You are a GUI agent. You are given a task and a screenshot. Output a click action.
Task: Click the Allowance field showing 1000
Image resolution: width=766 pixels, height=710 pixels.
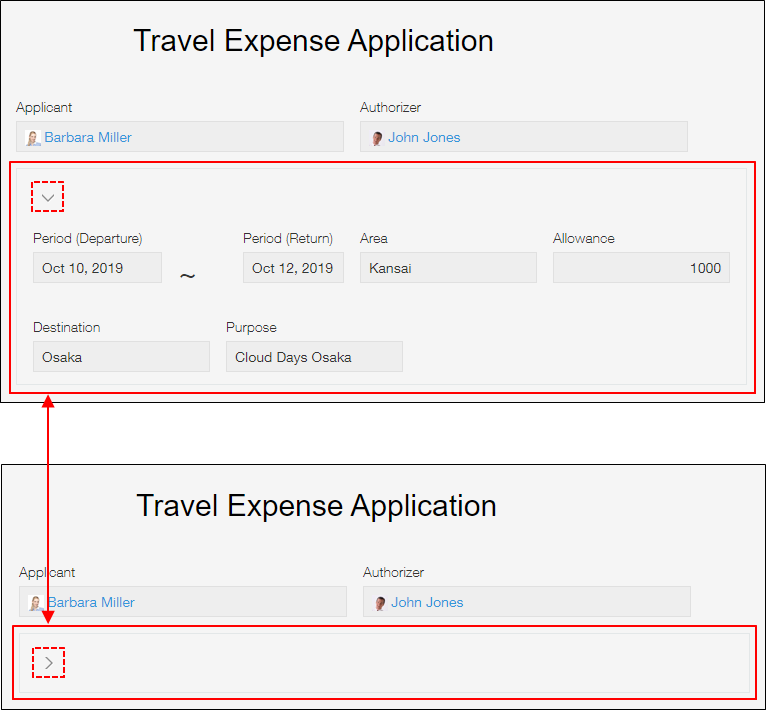point(641,268)
